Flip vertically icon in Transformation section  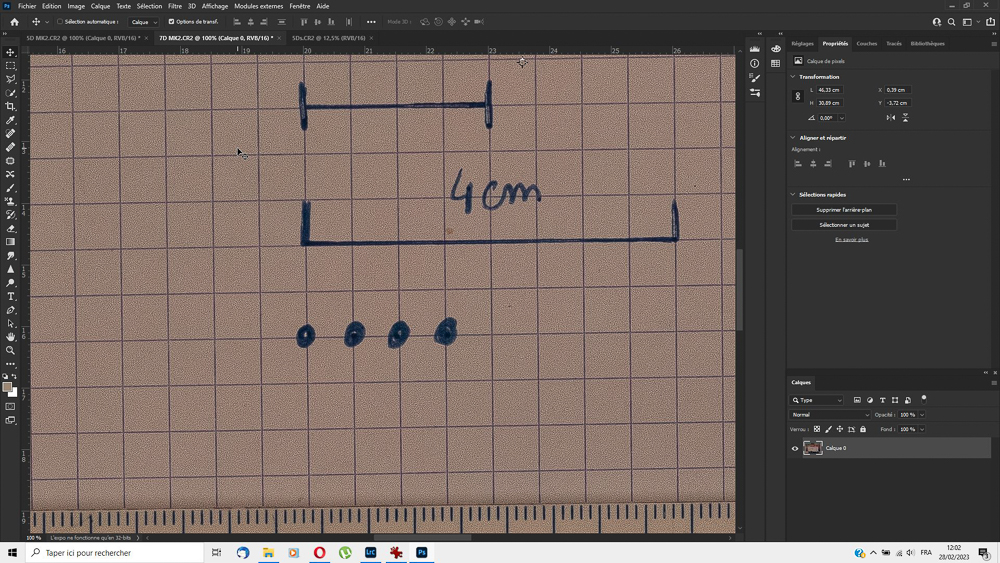tap(905, 117)
